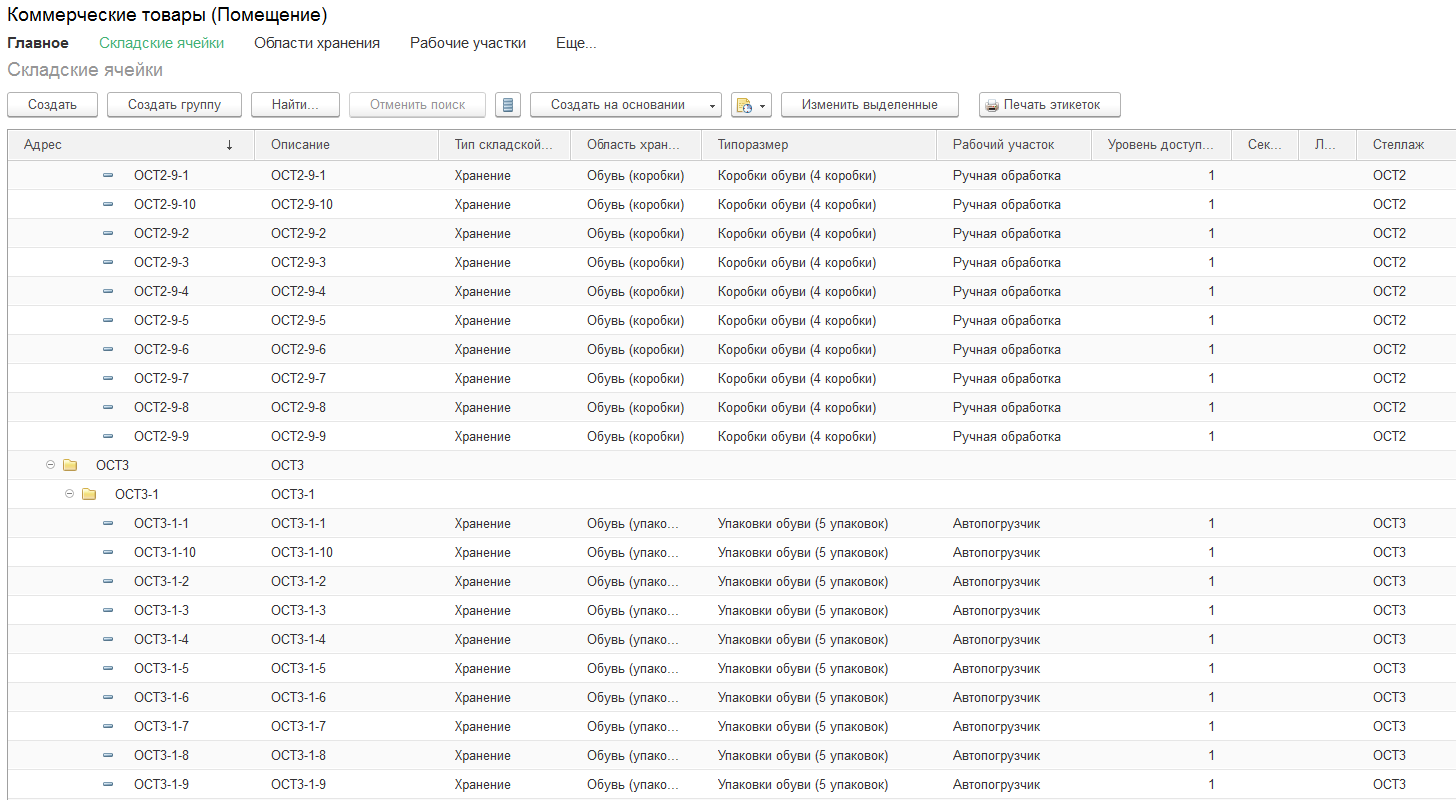Click the Уровень доступ... column header
Image resolution: width=1456 pixels, height=800 pixels.
[1162, 145]
